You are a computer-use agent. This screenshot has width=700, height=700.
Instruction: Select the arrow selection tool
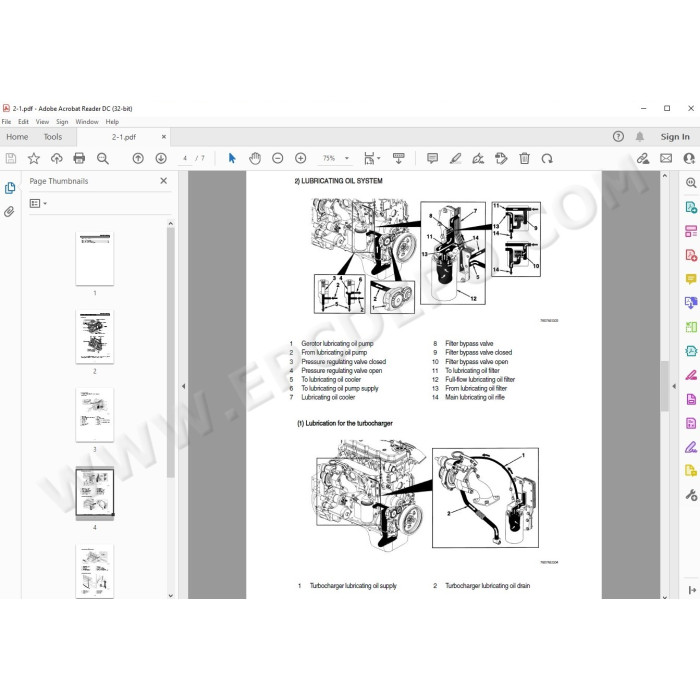(x=232, y=158)
